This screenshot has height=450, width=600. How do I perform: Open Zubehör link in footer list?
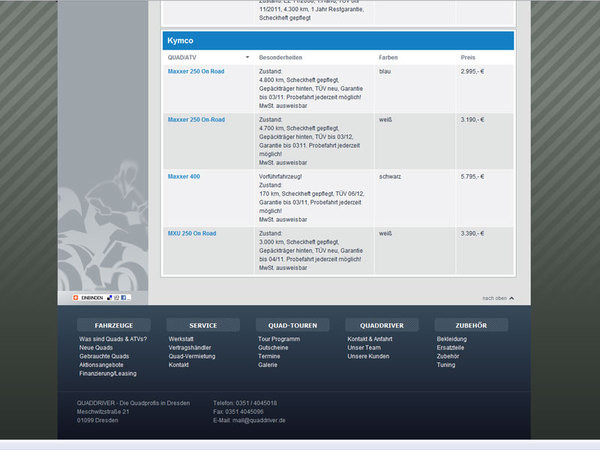click(x=448, y=356)
